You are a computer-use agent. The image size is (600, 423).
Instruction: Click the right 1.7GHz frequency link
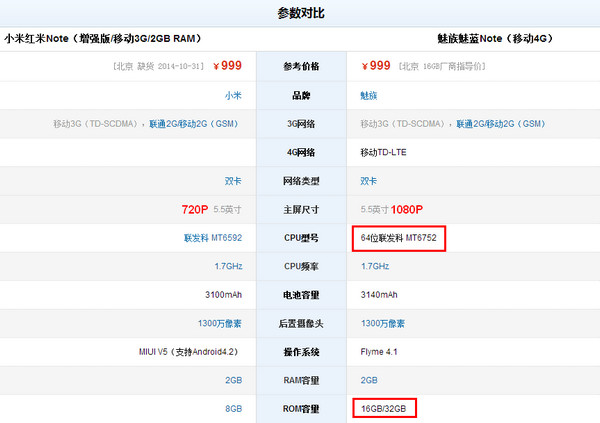click(375, 266)
